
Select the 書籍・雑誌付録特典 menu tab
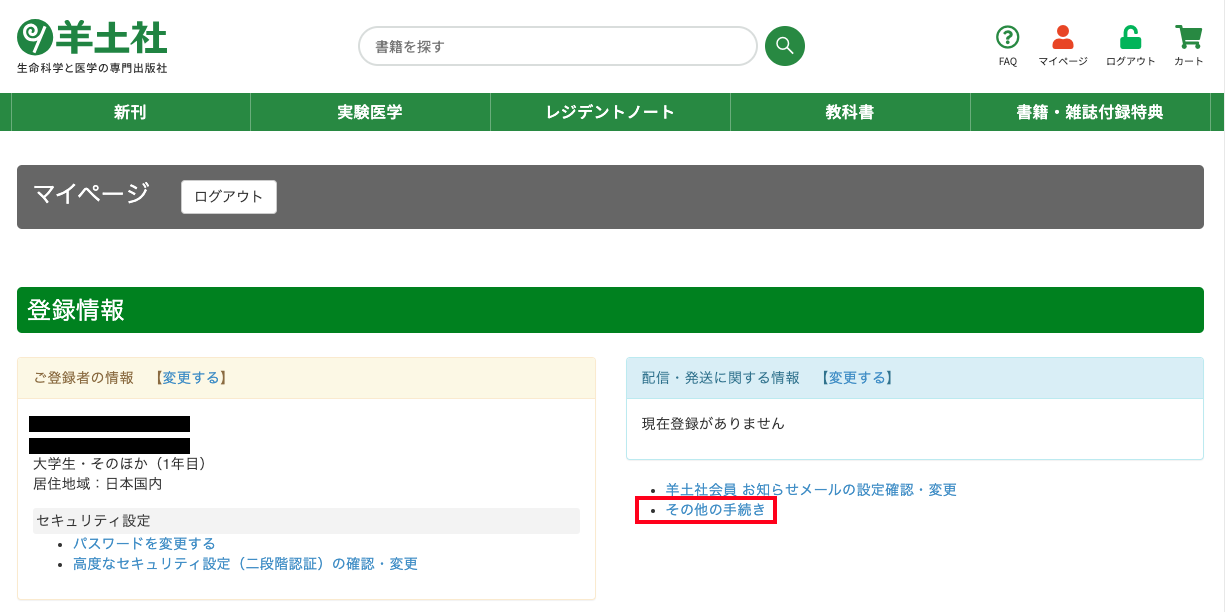click(x=1090, y=112)
